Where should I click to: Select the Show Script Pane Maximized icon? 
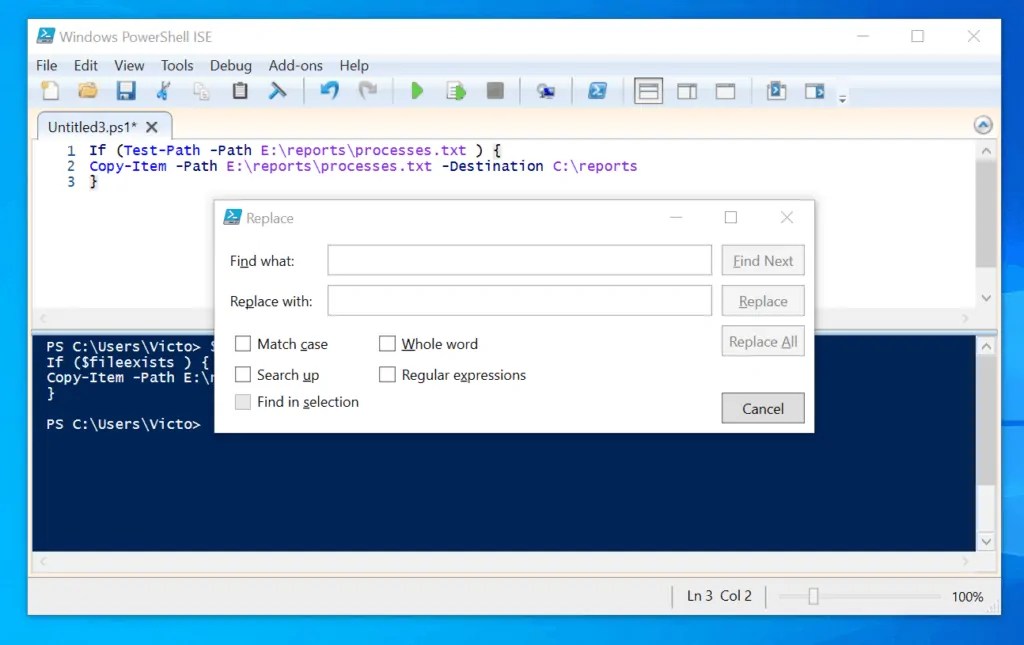(x=726, y=90)
